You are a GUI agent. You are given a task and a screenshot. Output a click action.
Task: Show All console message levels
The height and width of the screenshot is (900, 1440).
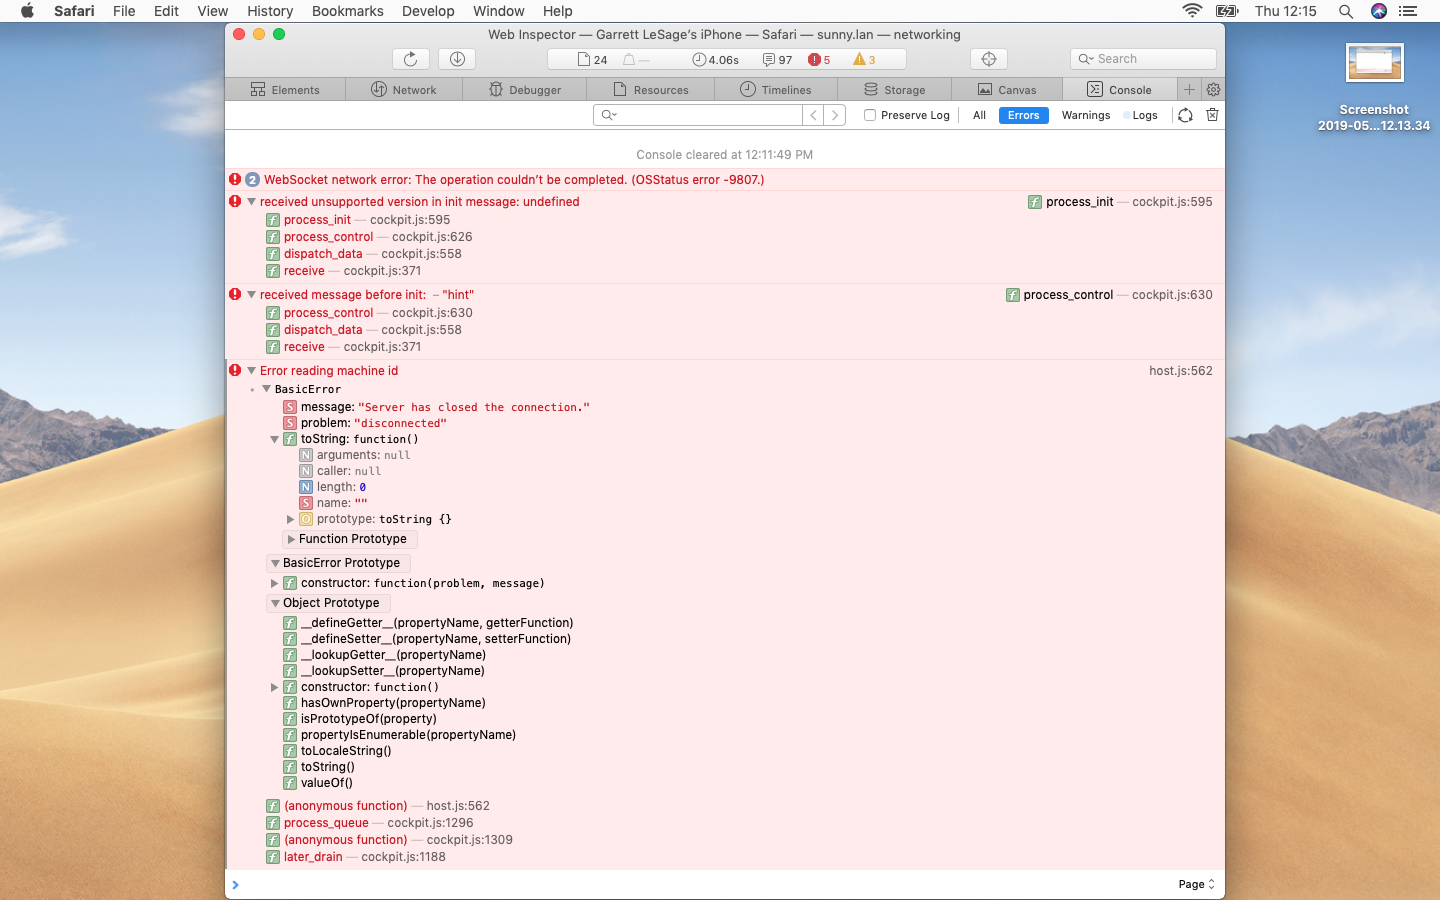click(979, 115)
